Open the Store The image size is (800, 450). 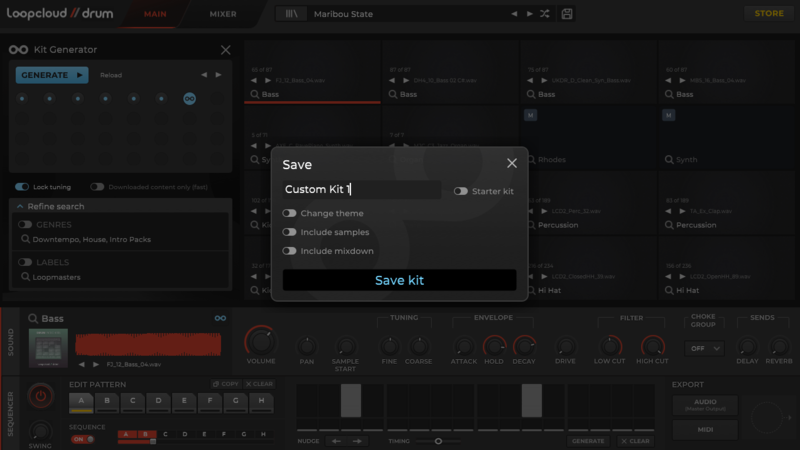768,14
